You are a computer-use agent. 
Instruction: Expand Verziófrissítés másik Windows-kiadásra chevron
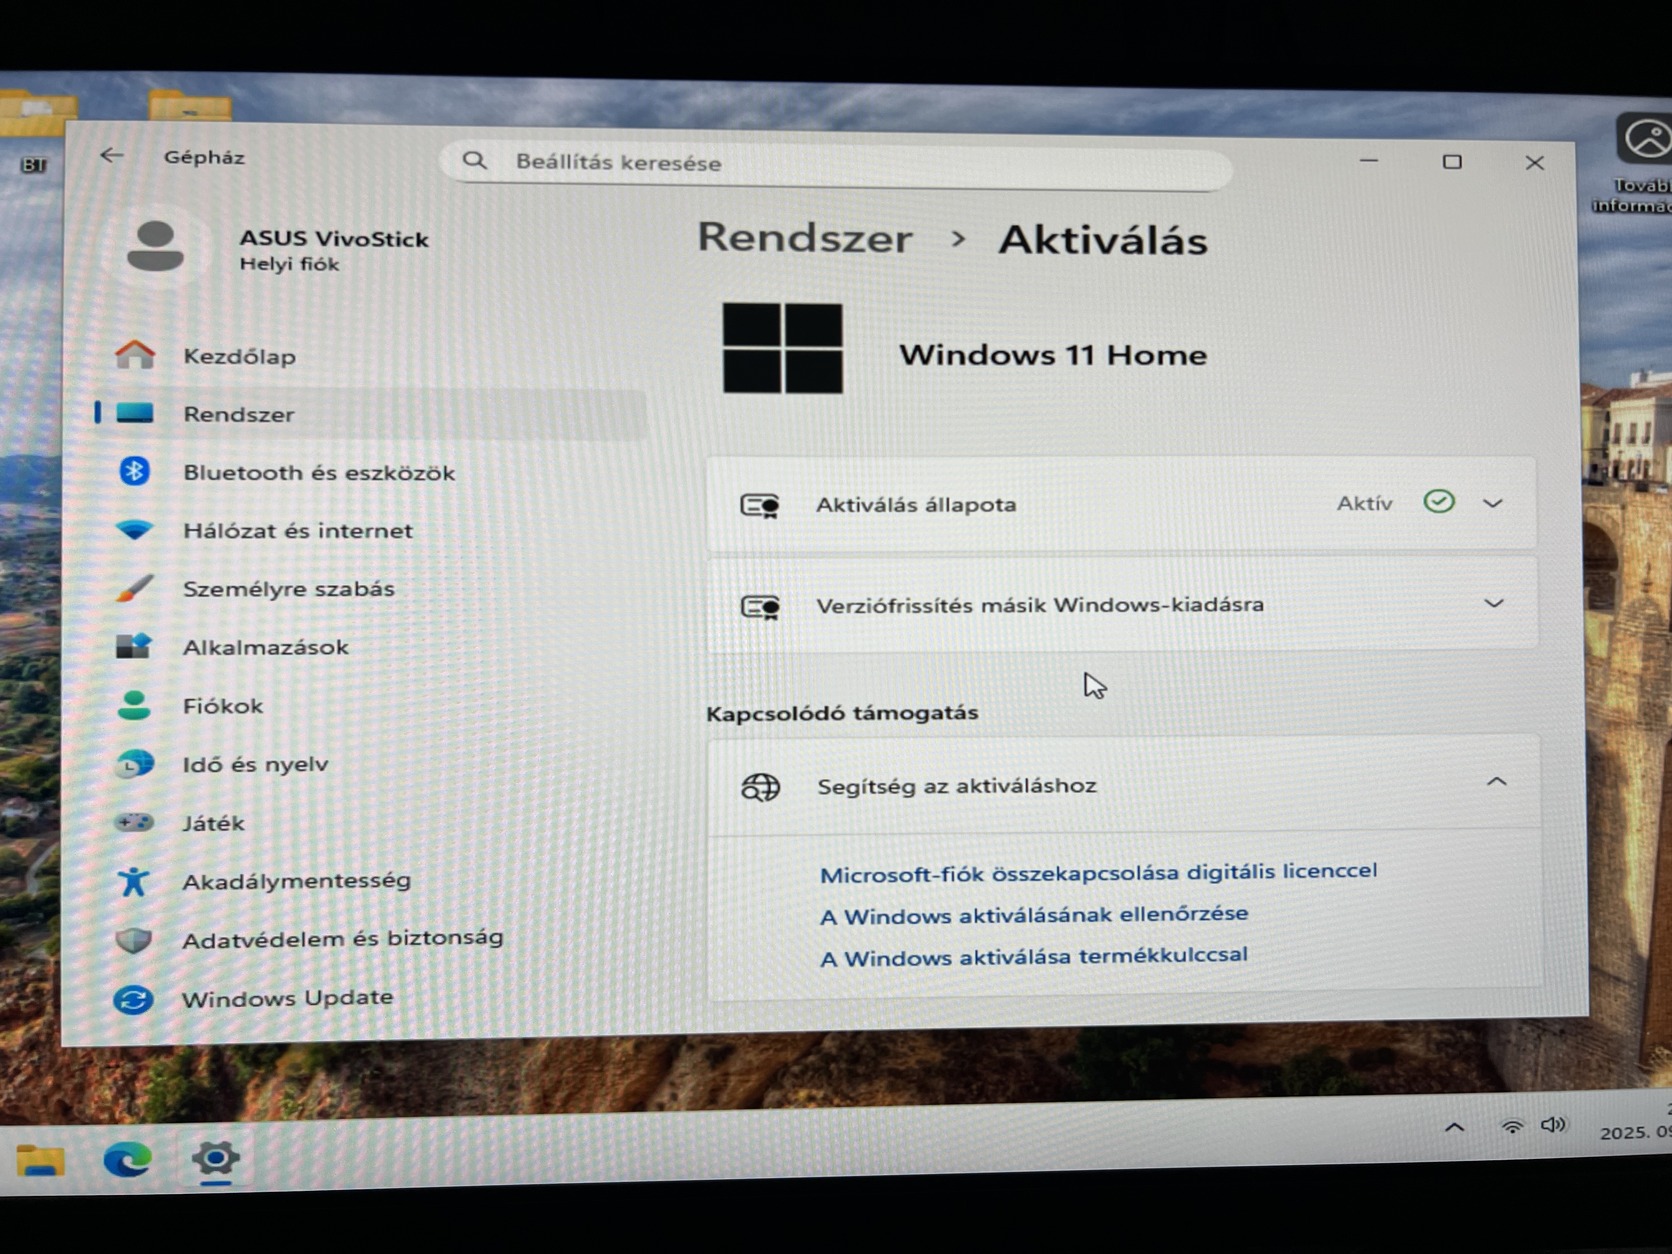(x=1494, y=603)
